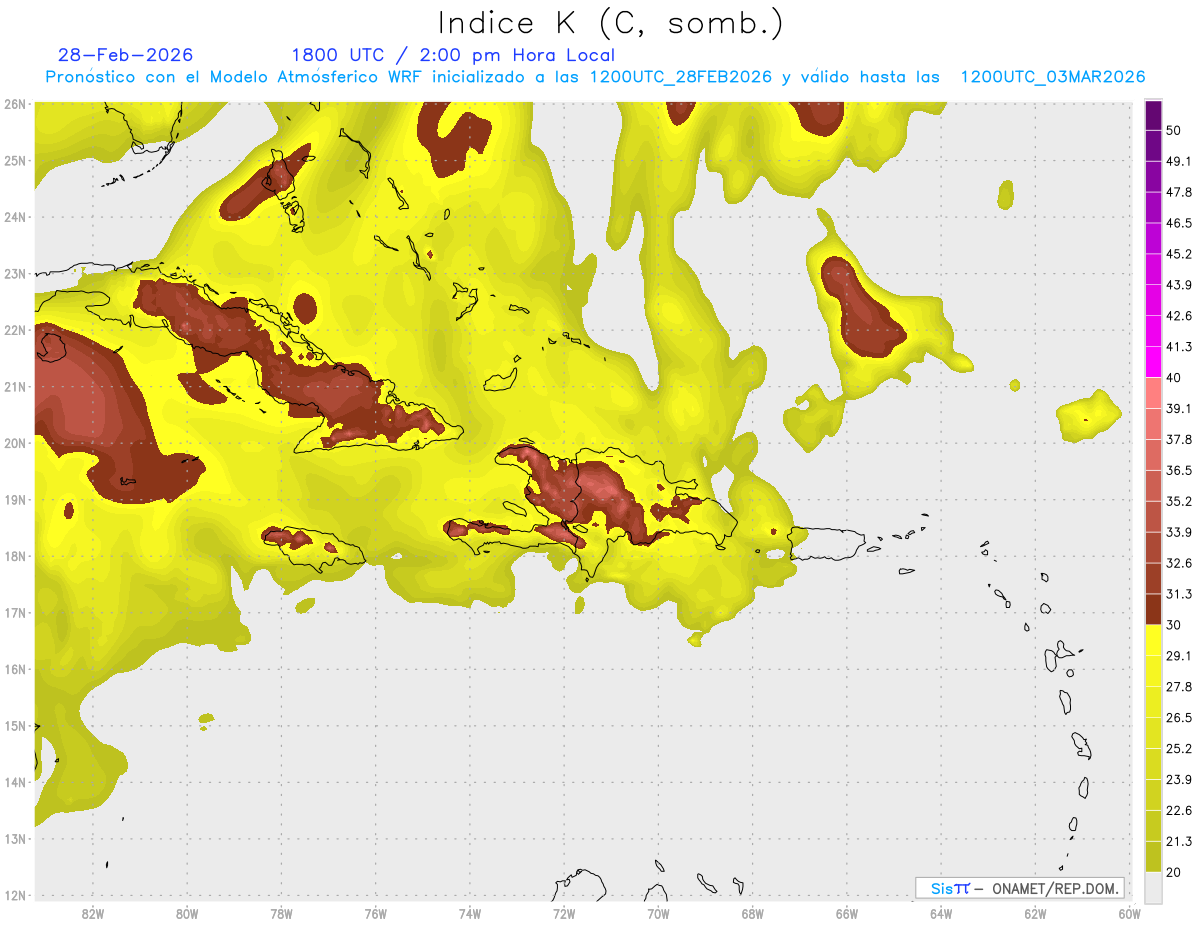Pick the gray swatch below 20 on scale

point(1153,887)
